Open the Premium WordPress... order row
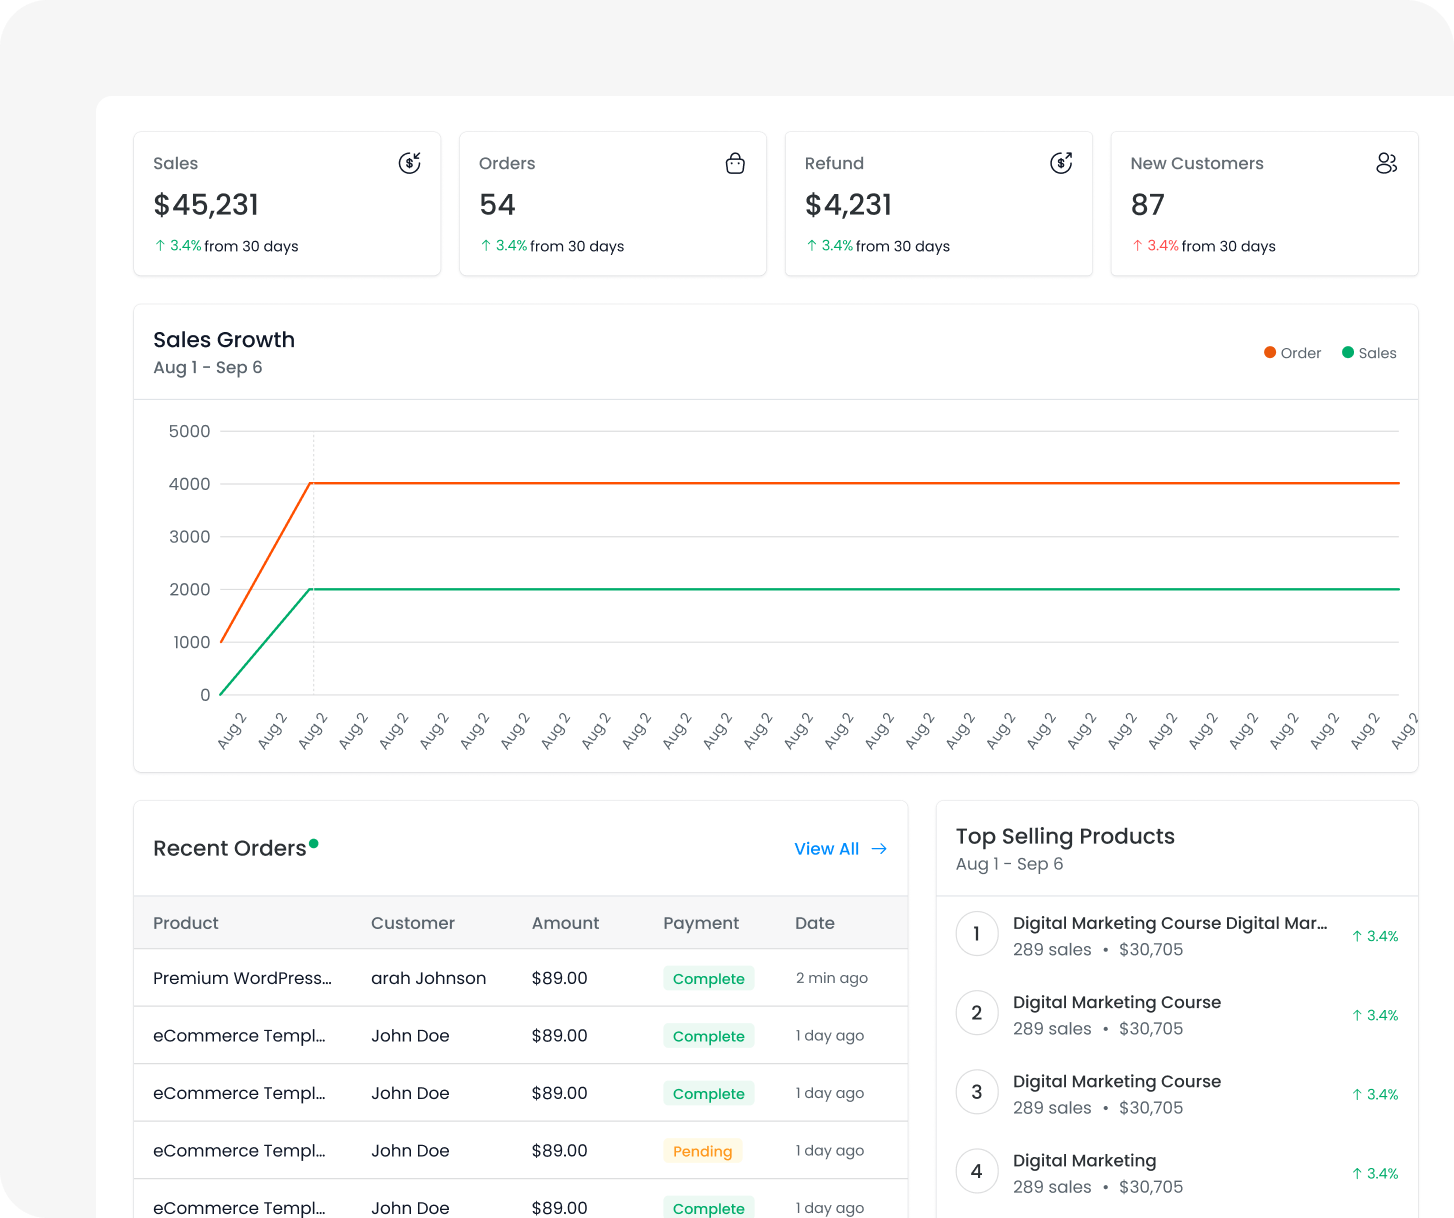Screen dimensions: 1454x1218 coord(521,978)
